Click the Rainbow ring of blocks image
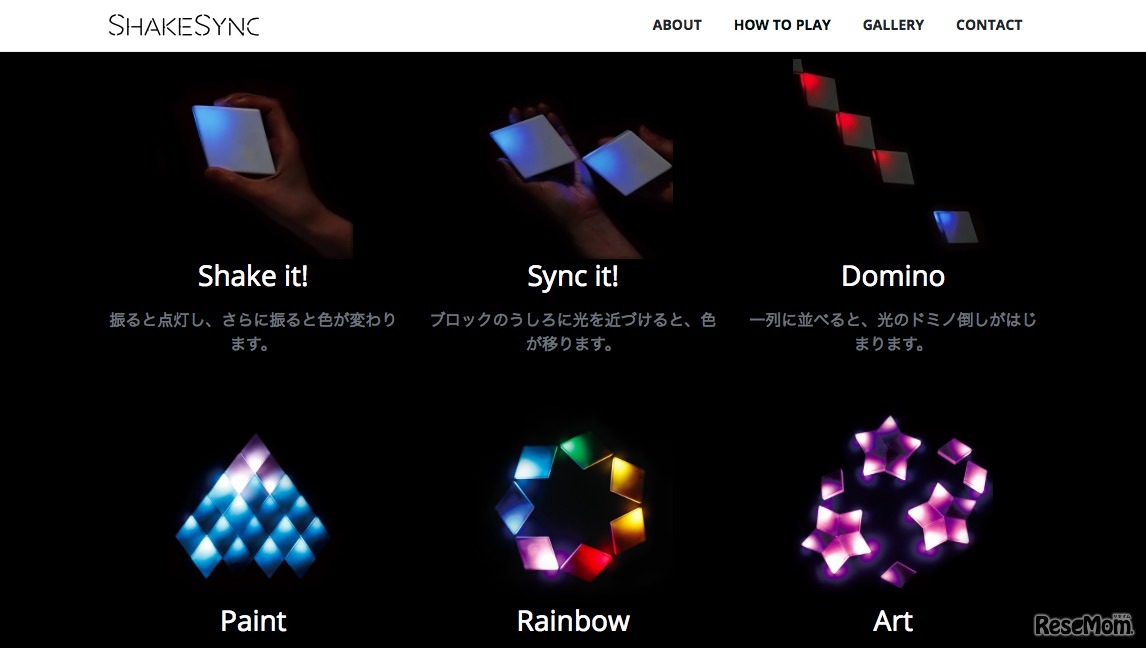The image size is (1146, 648). click(572, 506)
